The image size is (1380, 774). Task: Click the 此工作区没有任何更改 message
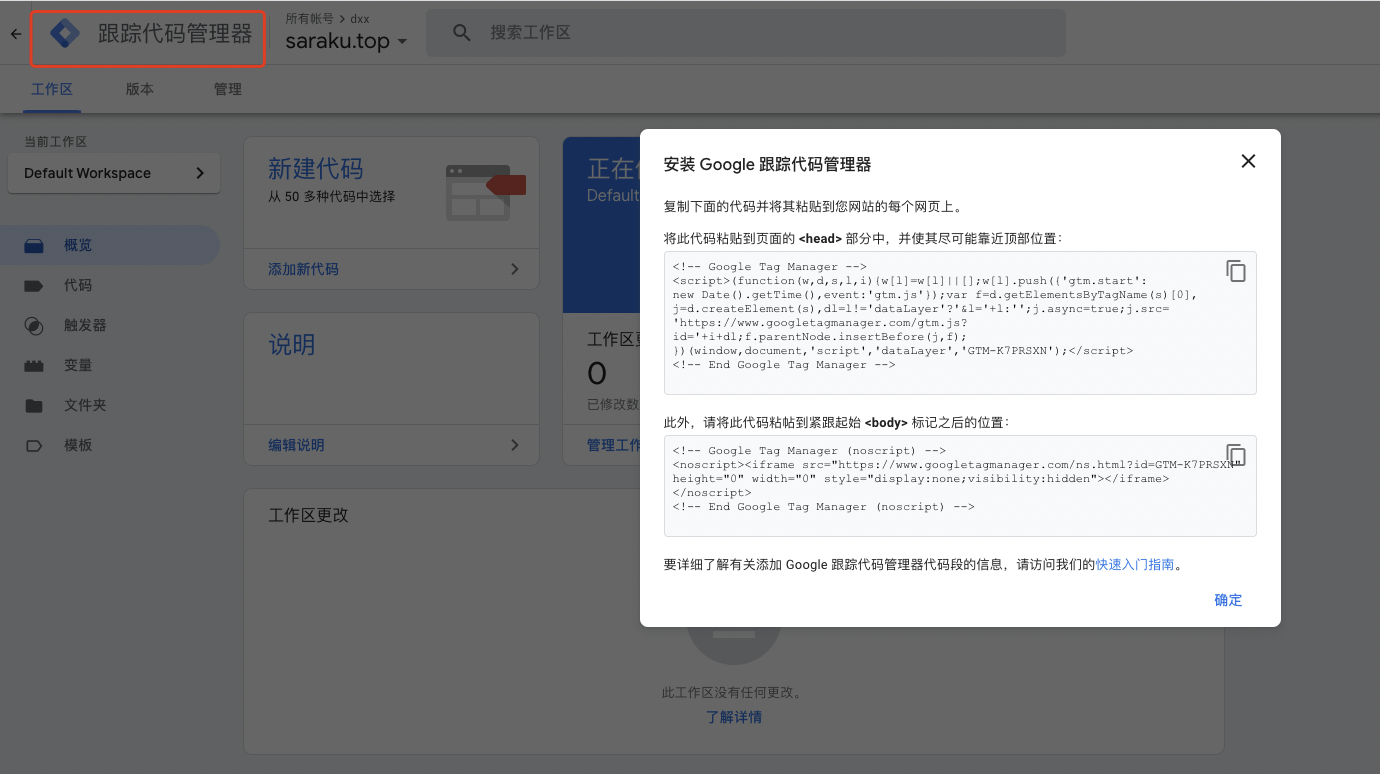(x=733, y=692)
